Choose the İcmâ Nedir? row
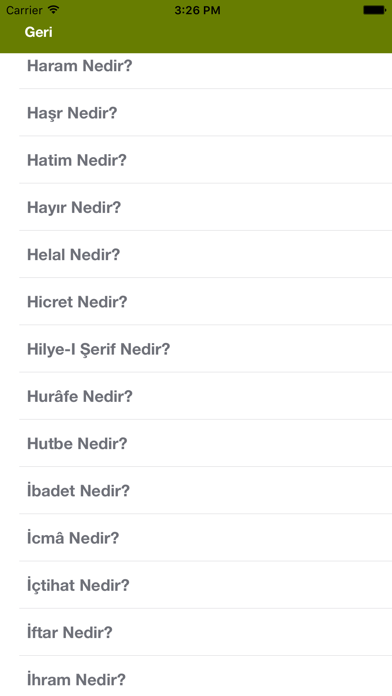The width and height of the screenshot is (392, 696). click(x=196, y=538)
